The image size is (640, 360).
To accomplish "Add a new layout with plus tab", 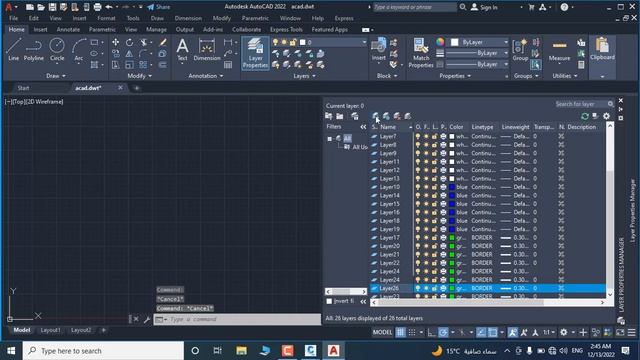I will click(103, 330).
